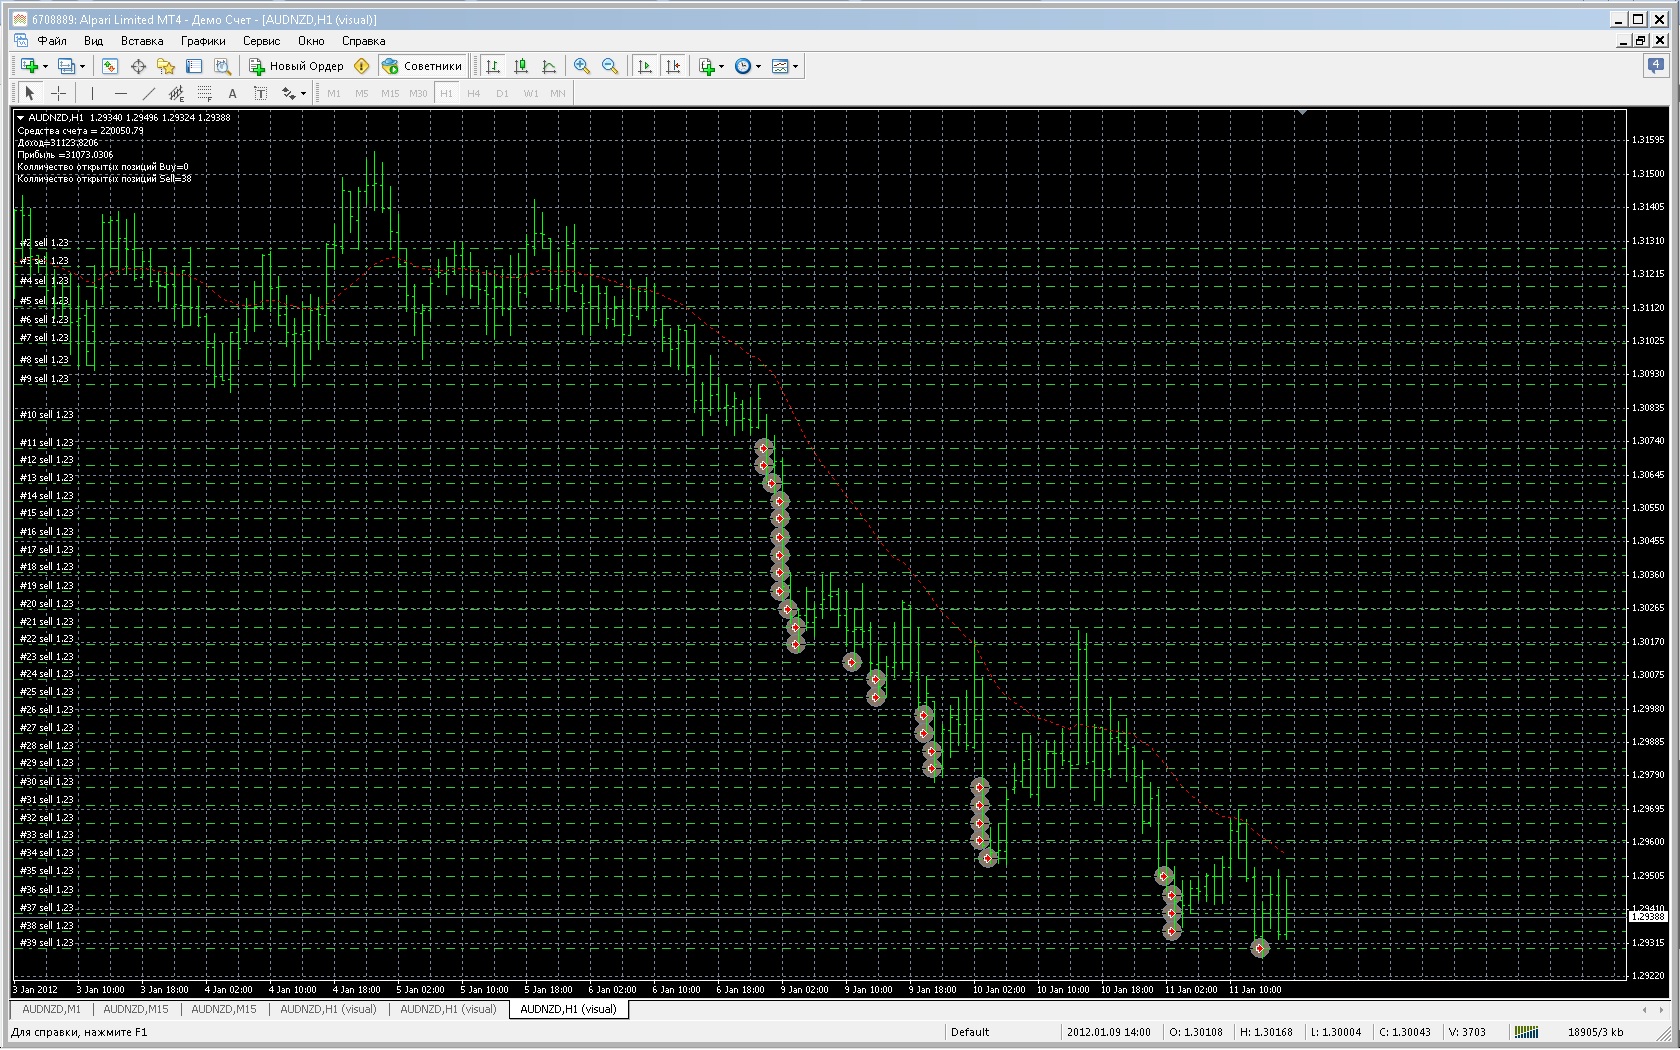Open the arrows objects dropdown arrow
The width and height of the screenshot is (1680, 1050).
point(303,94)
